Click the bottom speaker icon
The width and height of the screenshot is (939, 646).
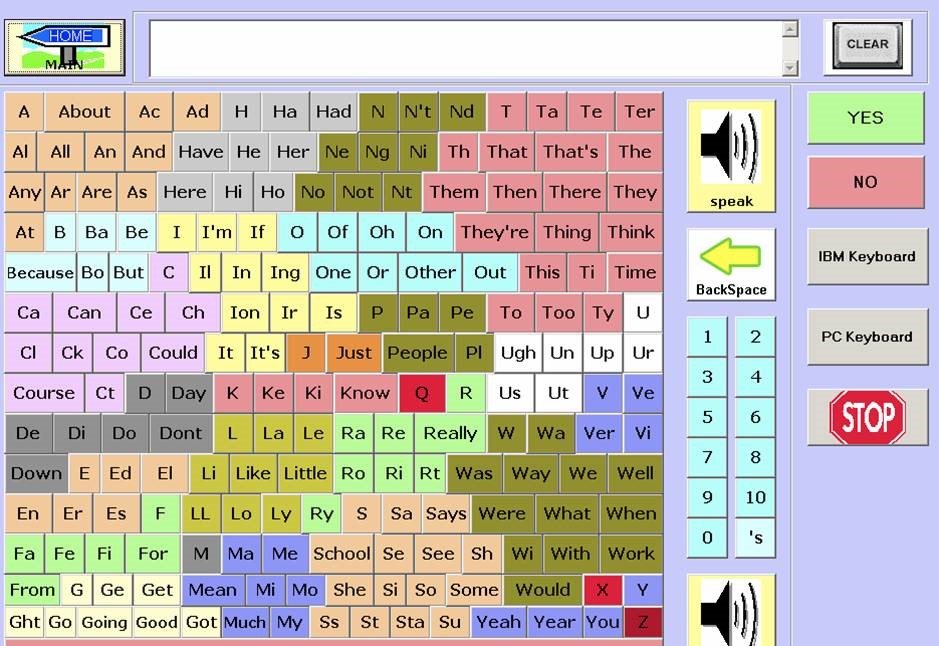point(731,610)
